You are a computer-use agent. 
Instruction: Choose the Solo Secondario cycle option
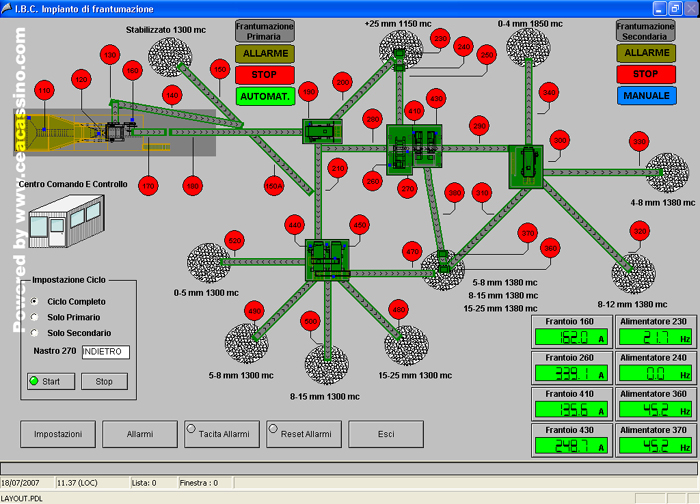[x=34, y=333]
